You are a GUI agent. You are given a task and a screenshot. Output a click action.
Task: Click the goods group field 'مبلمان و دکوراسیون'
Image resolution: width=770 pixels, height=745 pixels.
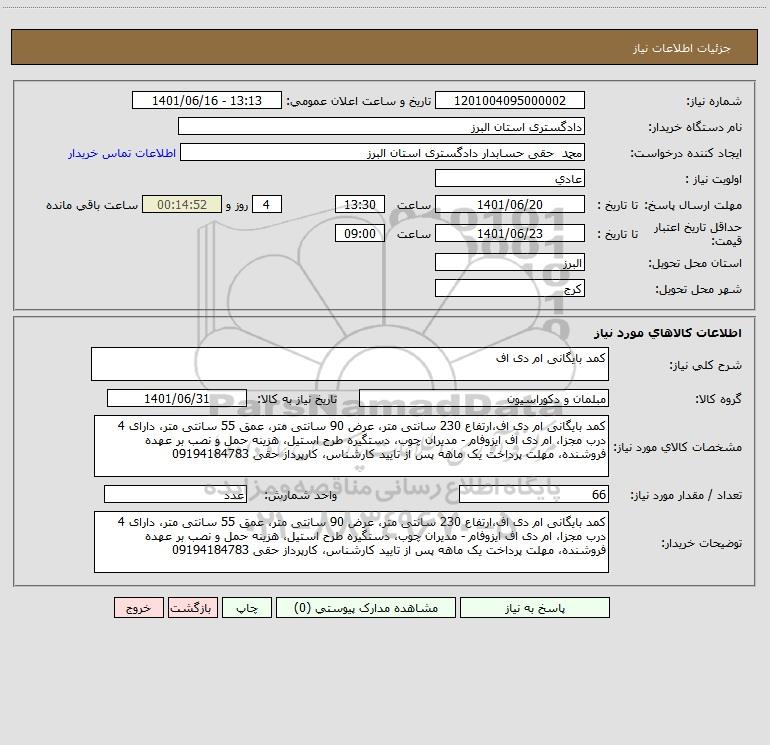pos(484,398)
